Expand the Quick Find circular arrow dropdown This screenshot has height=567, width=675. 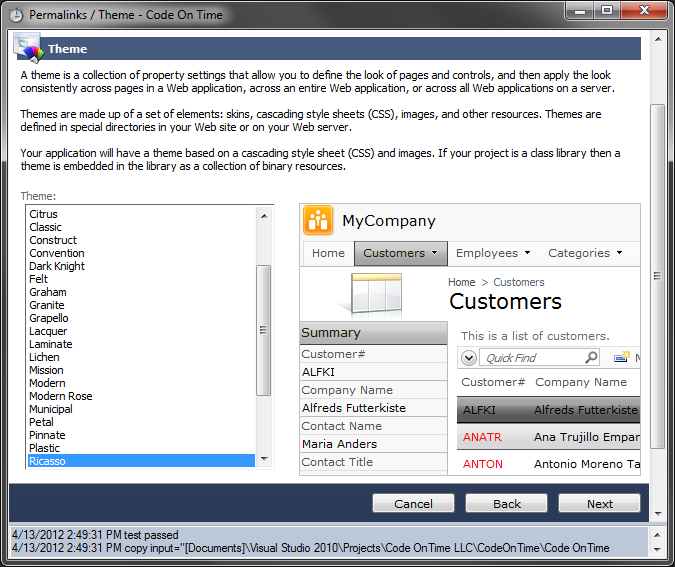tap(469, 358)
